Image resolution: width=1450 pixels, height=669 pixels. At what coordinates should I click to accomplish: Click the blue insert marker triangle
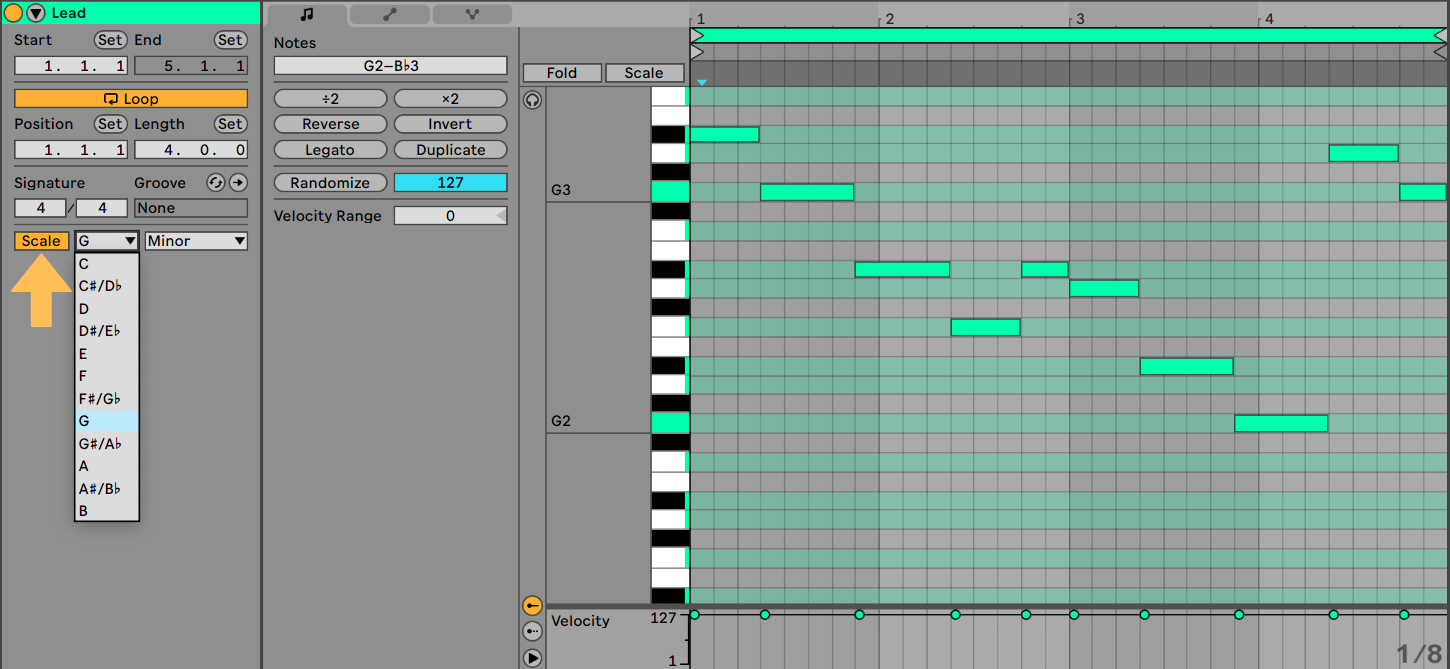pyautogui.click(x=702, y=82)
